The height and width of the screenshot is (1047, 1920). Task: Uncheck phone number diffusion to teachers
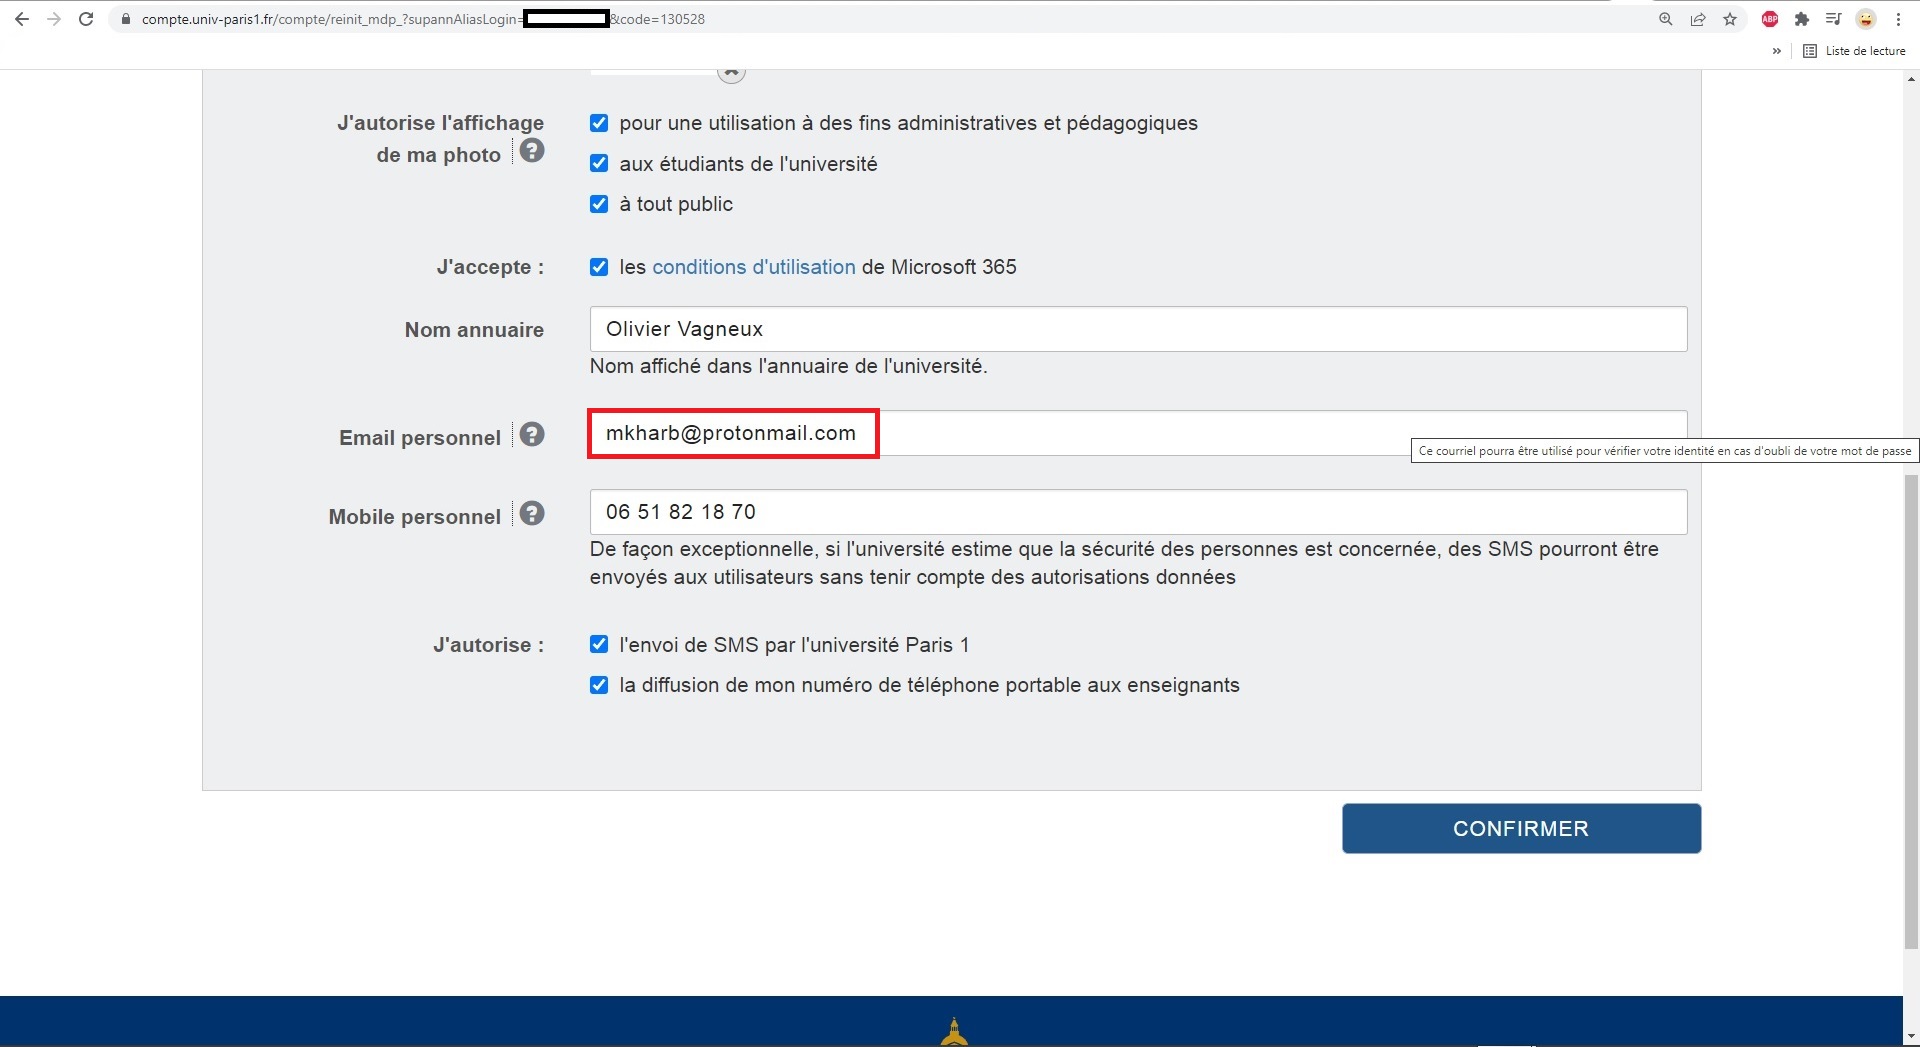[x=599, y=685]
